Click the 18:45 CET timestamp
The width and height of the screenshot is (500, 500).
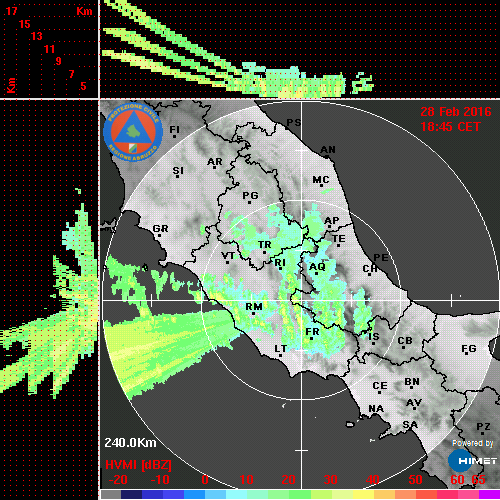pos(450,127)
